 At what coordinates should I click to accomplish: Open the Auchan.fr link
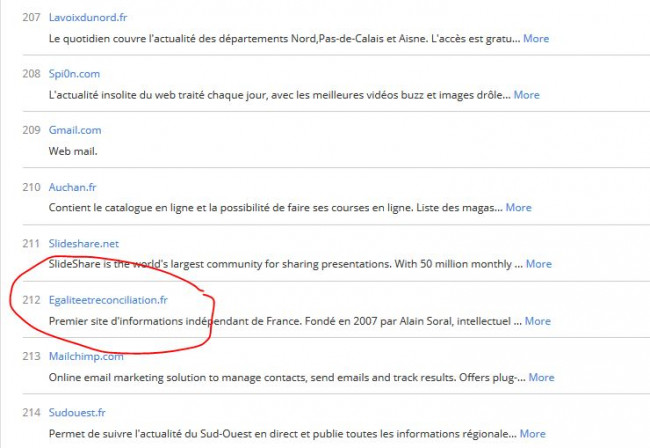click(73, 187)
